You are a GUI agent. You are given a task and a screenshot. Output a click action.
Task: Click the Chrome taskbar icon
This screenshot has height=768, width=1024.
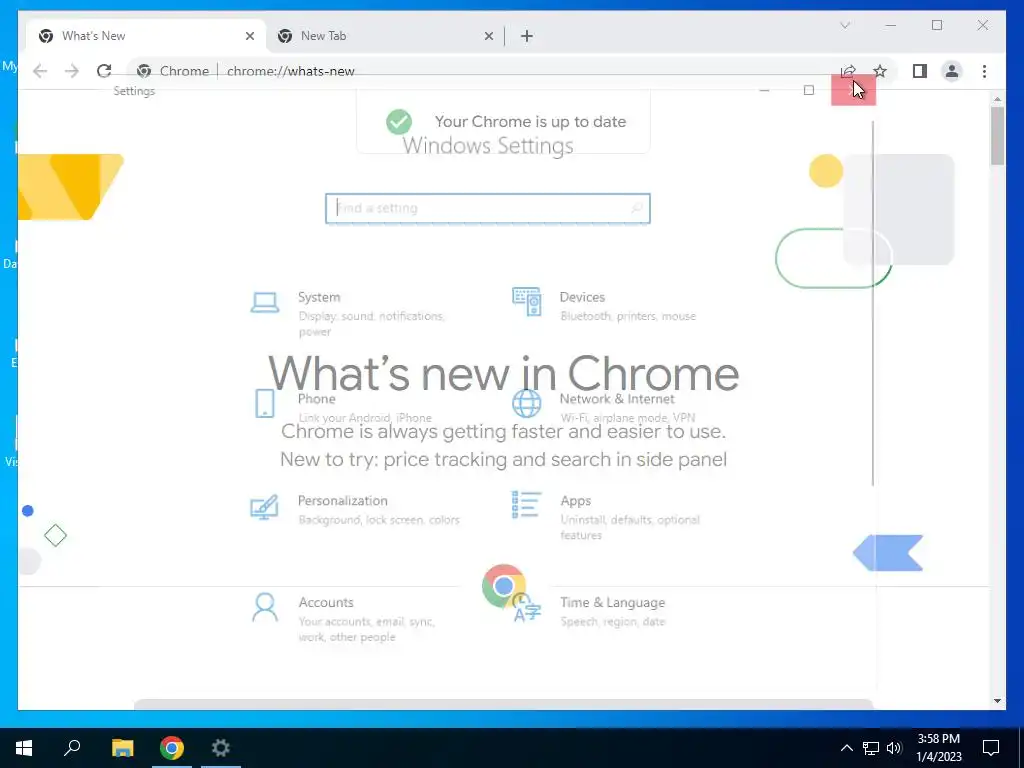(x=172, y=748)
